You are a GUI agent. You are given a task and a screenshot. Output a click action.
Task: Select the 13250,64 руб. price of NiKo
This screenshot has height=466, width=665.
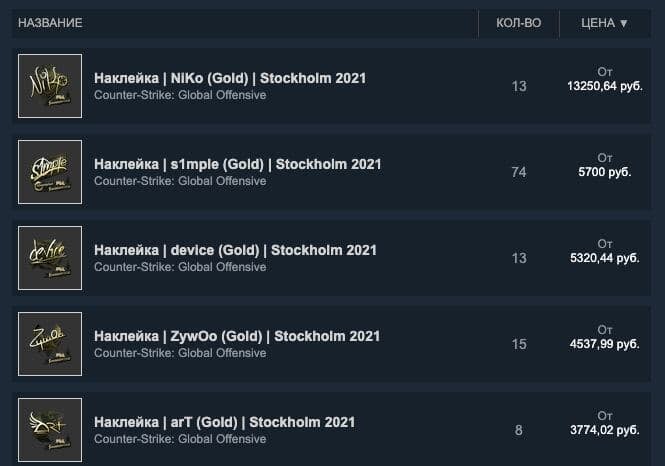coord(605,86)
